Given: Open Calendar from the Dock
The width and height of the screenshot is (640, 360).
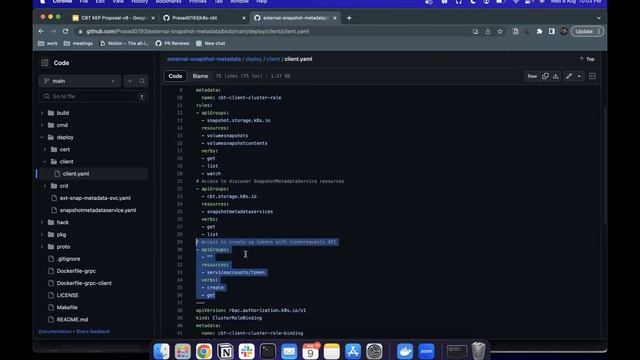Looking at the screenshot, I should coord(310,351).
